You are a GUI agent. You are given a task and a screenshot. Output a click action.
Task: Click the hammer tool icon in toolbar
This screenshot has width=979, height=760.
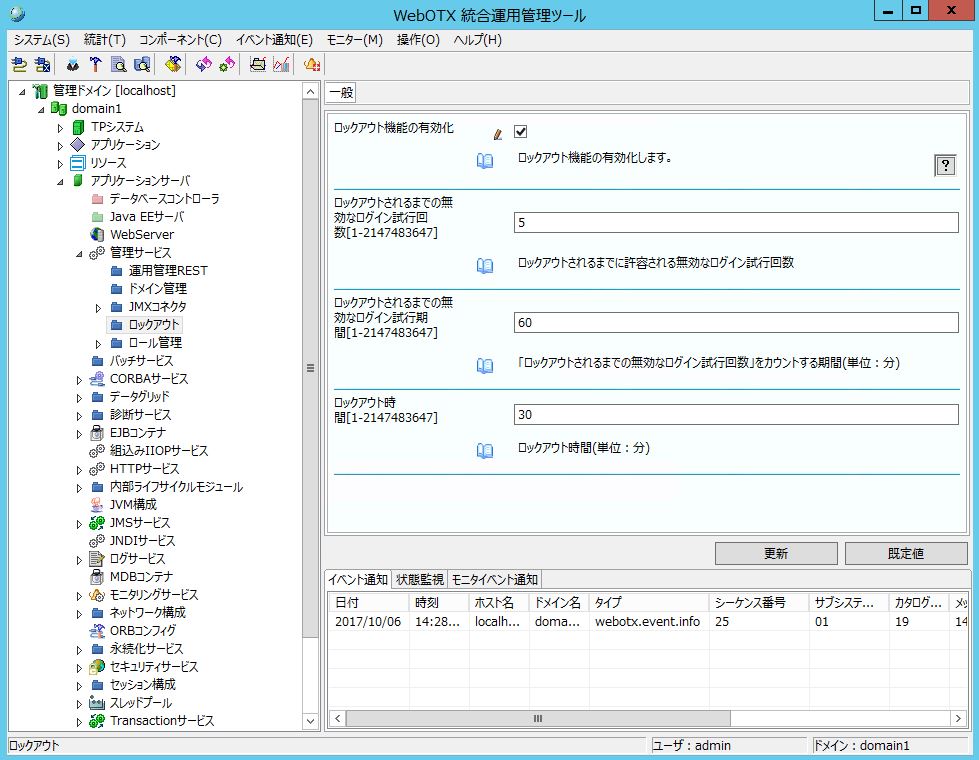96,65
